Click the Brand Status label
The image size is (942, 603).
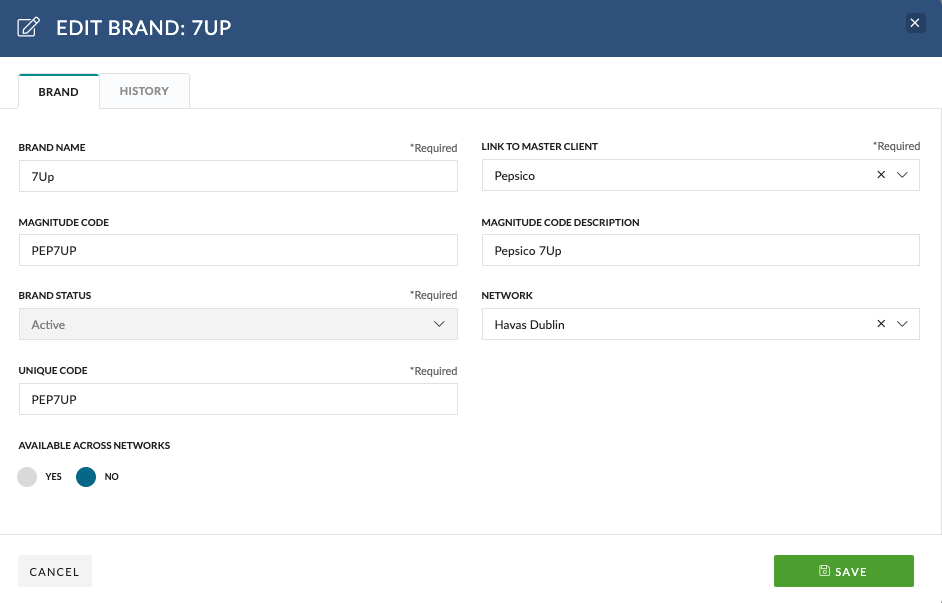(55, 295)
